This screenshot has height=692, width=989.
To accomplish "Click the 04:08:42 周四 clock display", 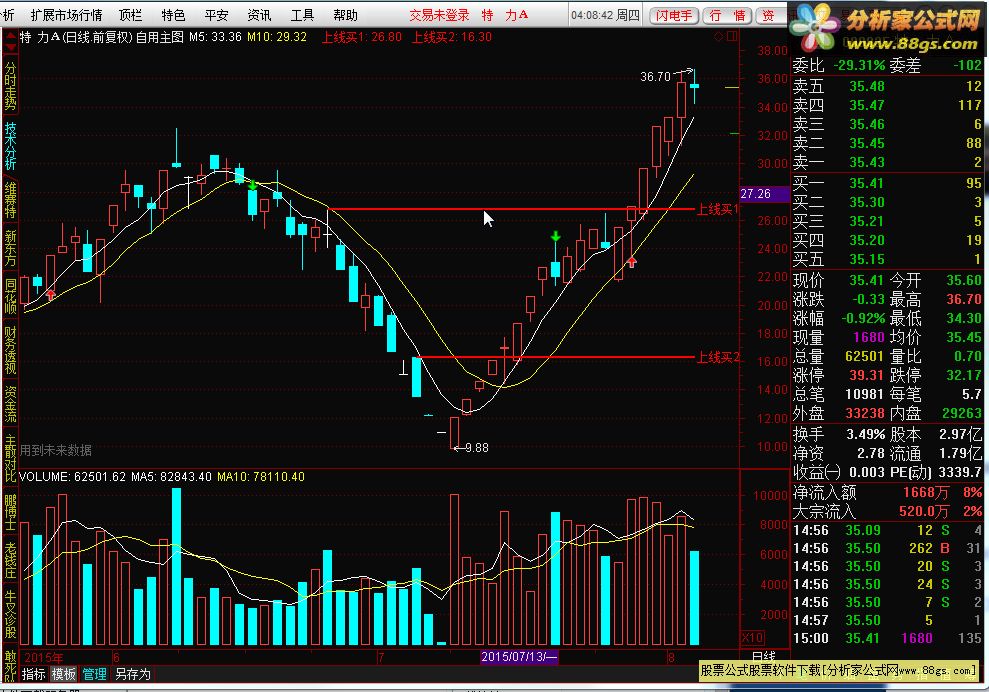I will 605,15.
